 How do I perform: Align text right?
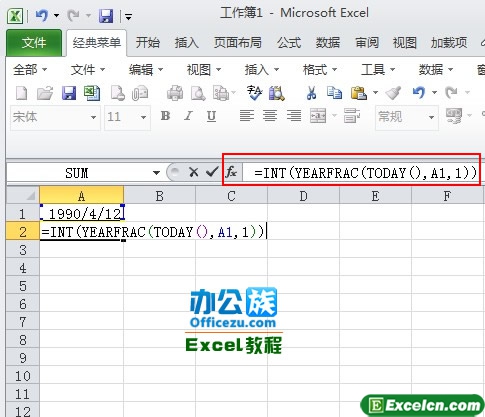pos(294,116)
